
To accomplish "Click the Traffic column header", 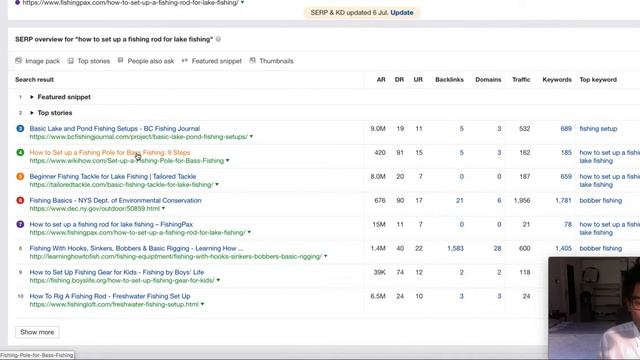I will [x=521, y=80].
